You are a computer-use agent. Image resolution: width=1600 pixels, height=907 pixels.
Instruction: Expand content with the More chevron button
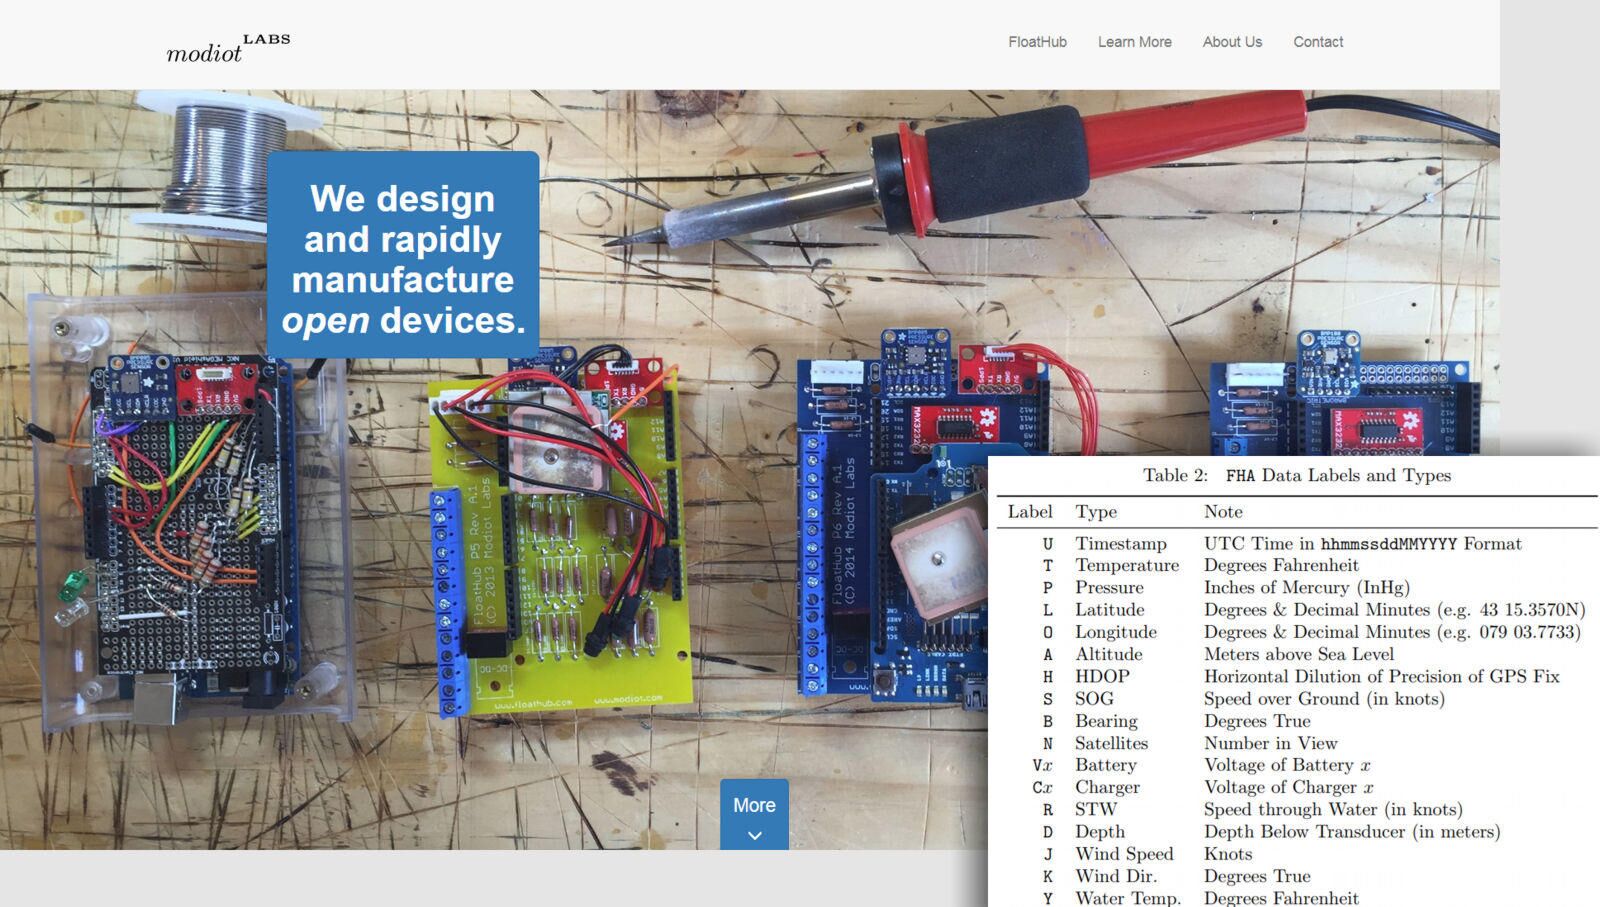tap(754, 814)
